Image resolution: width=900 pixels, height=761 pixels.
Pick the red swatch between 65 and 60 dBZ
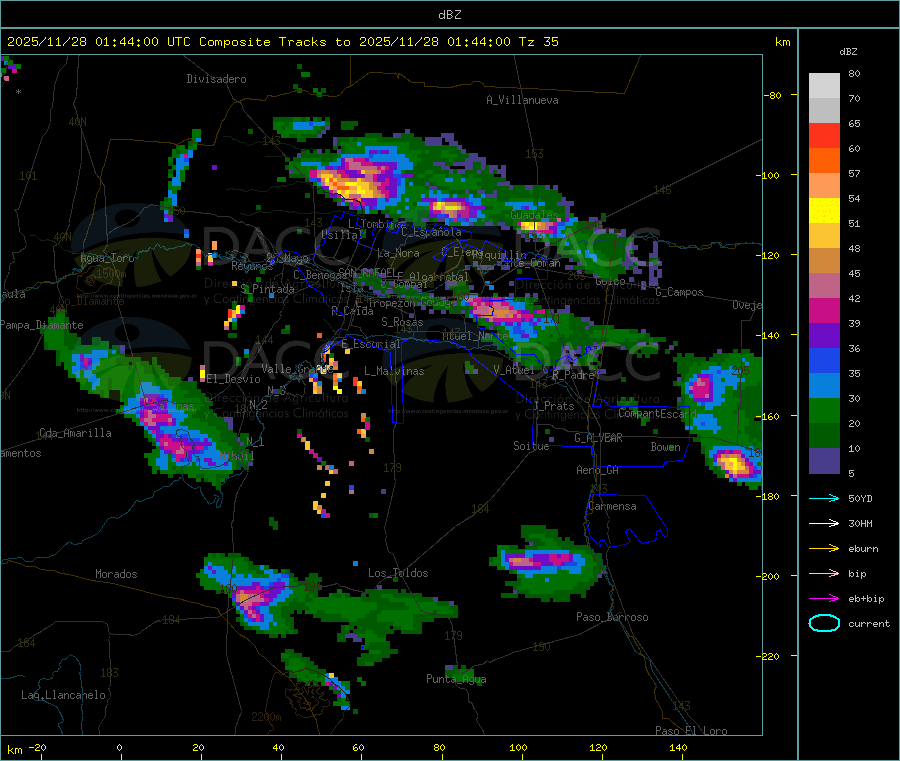coord(824,135)
